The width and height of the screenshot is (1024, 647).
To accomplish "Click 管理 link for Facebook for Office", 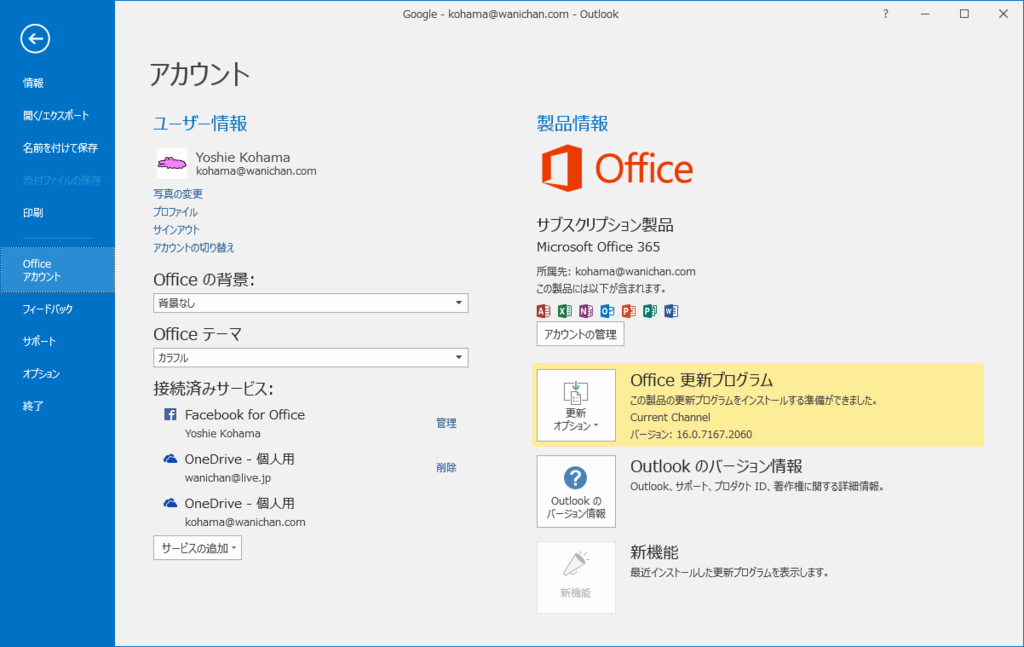I will [x=446, y=423].
